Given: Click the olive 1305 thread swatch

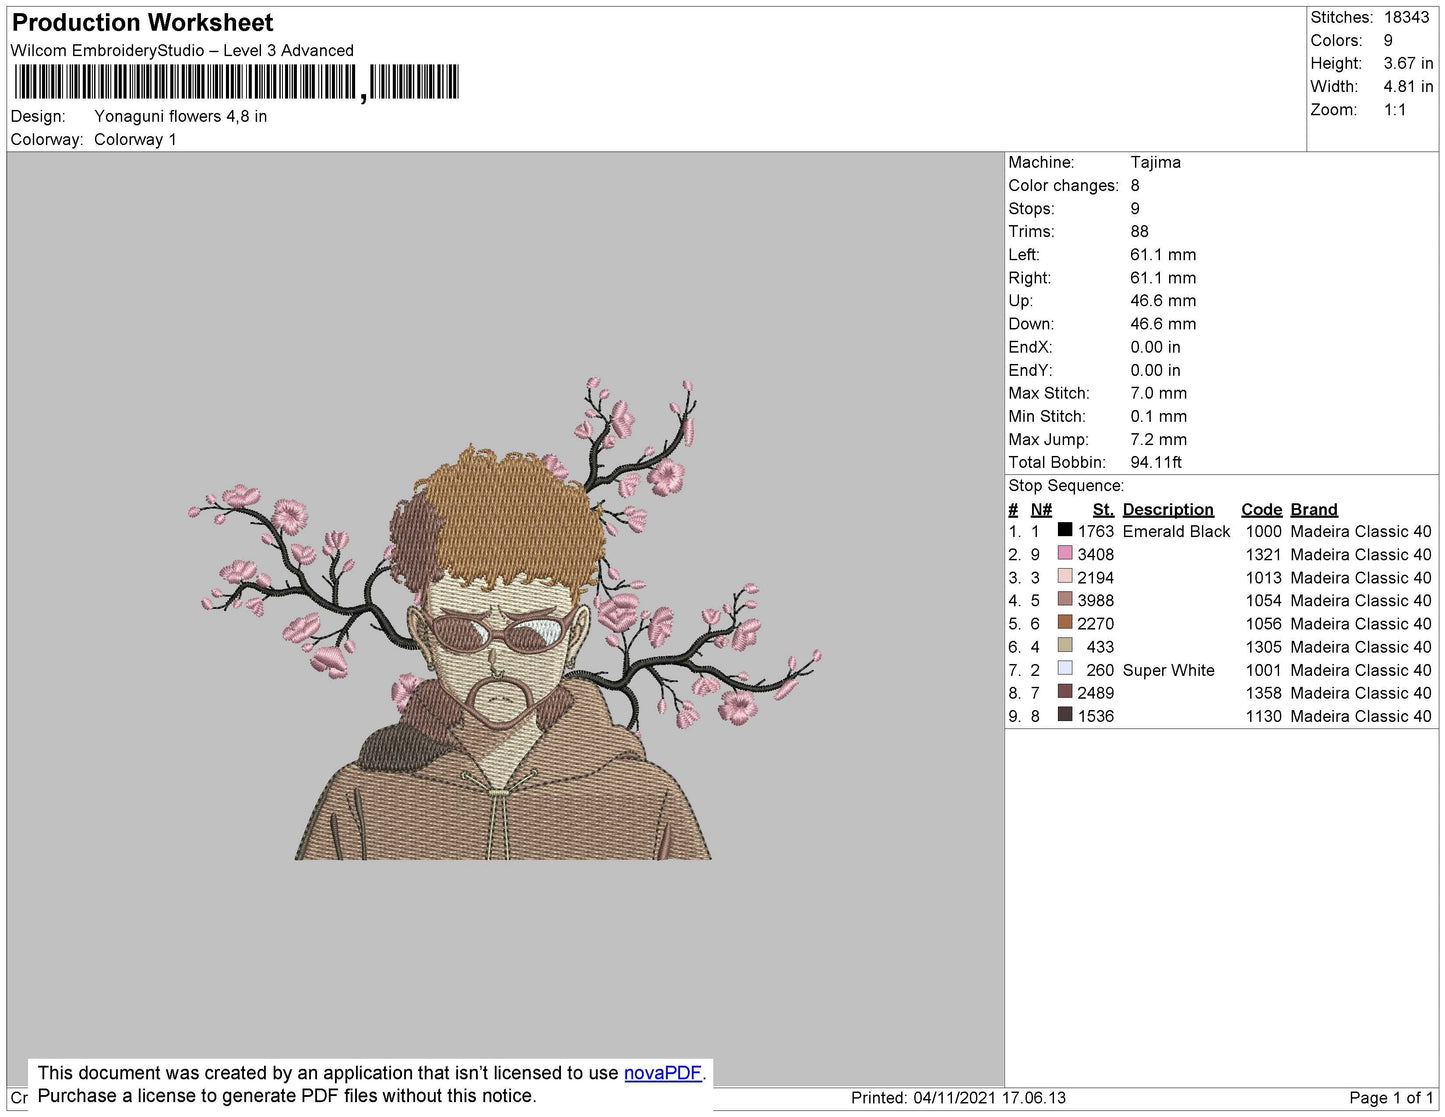Looking at the screenshot, I should [1065, 645].
